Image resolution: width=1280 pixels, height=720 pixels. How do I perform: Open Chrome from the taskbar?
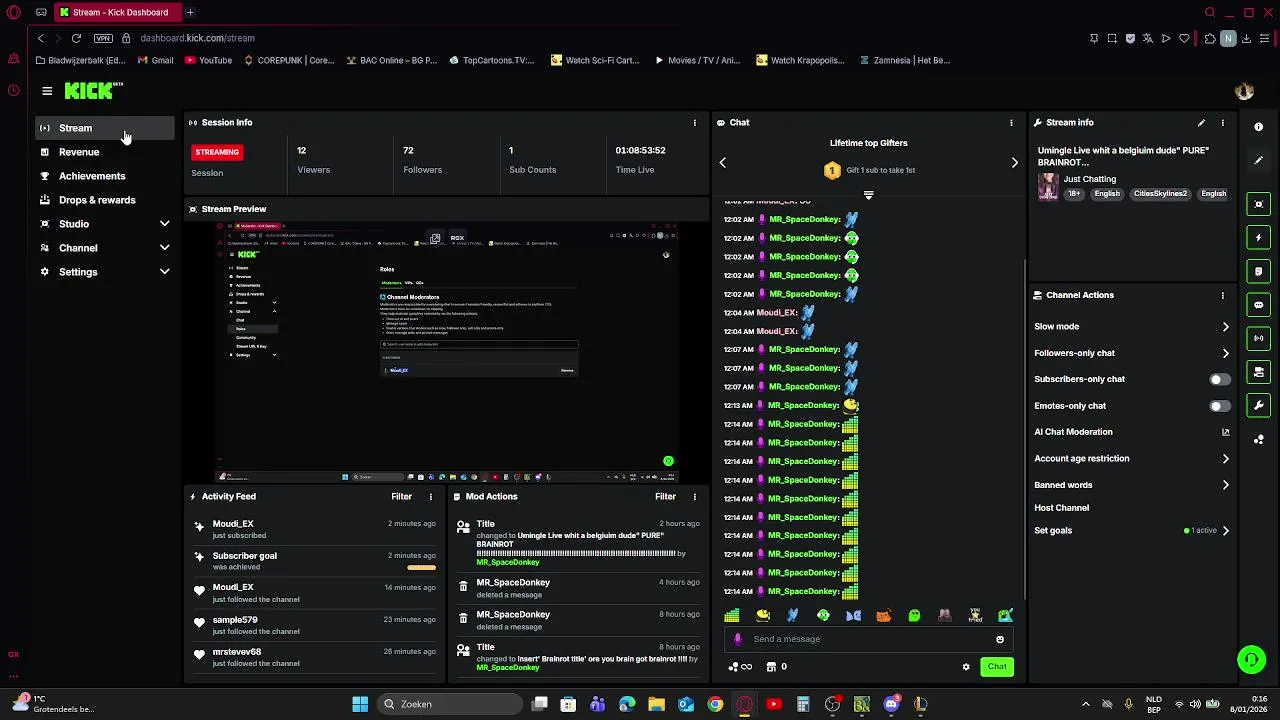point(715,705)
